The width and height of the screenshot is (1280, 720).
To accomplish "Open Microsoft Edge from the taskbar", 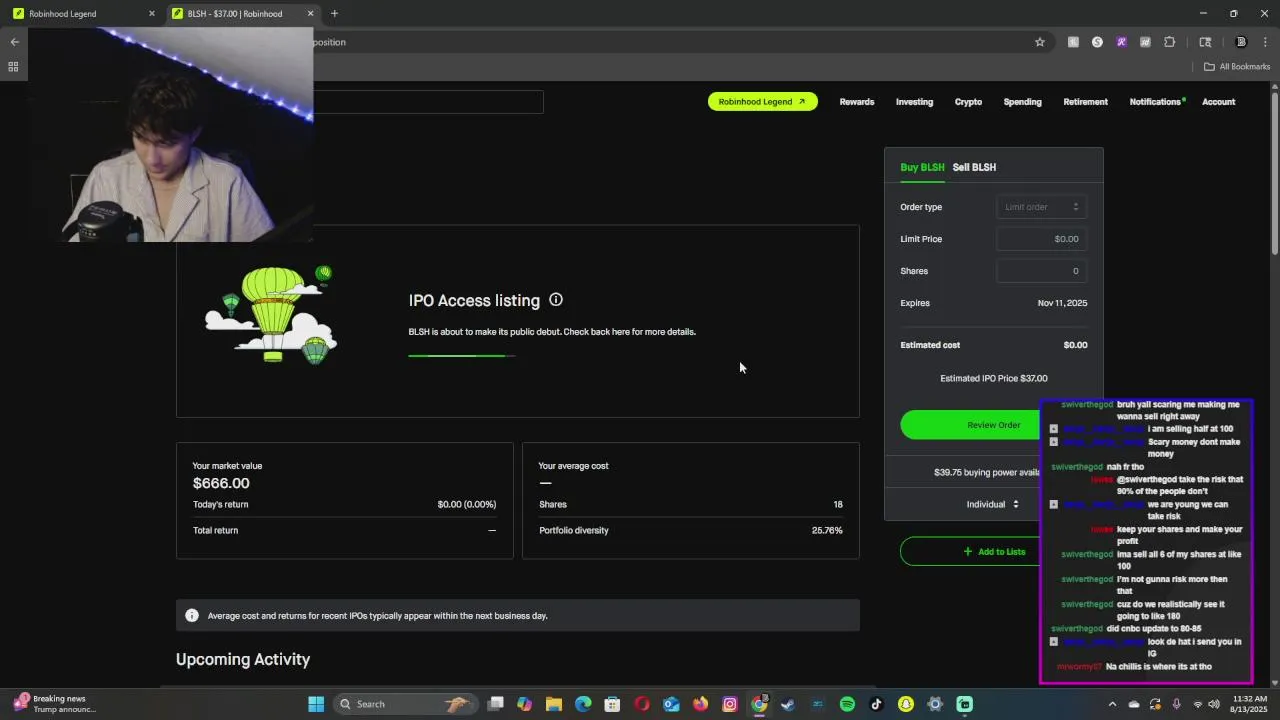I will point(583,704).
